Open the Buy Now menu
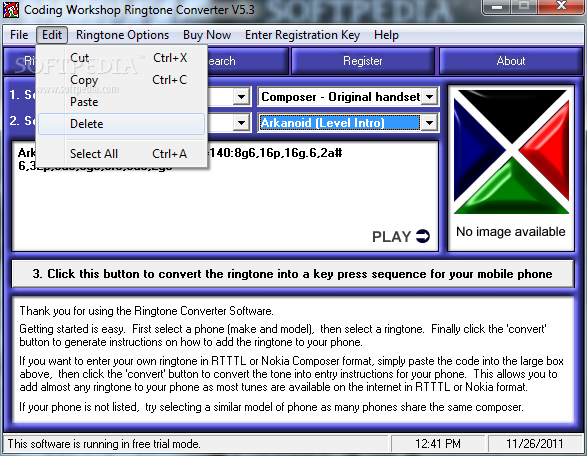587x456 pixels. tap(207, 35)
